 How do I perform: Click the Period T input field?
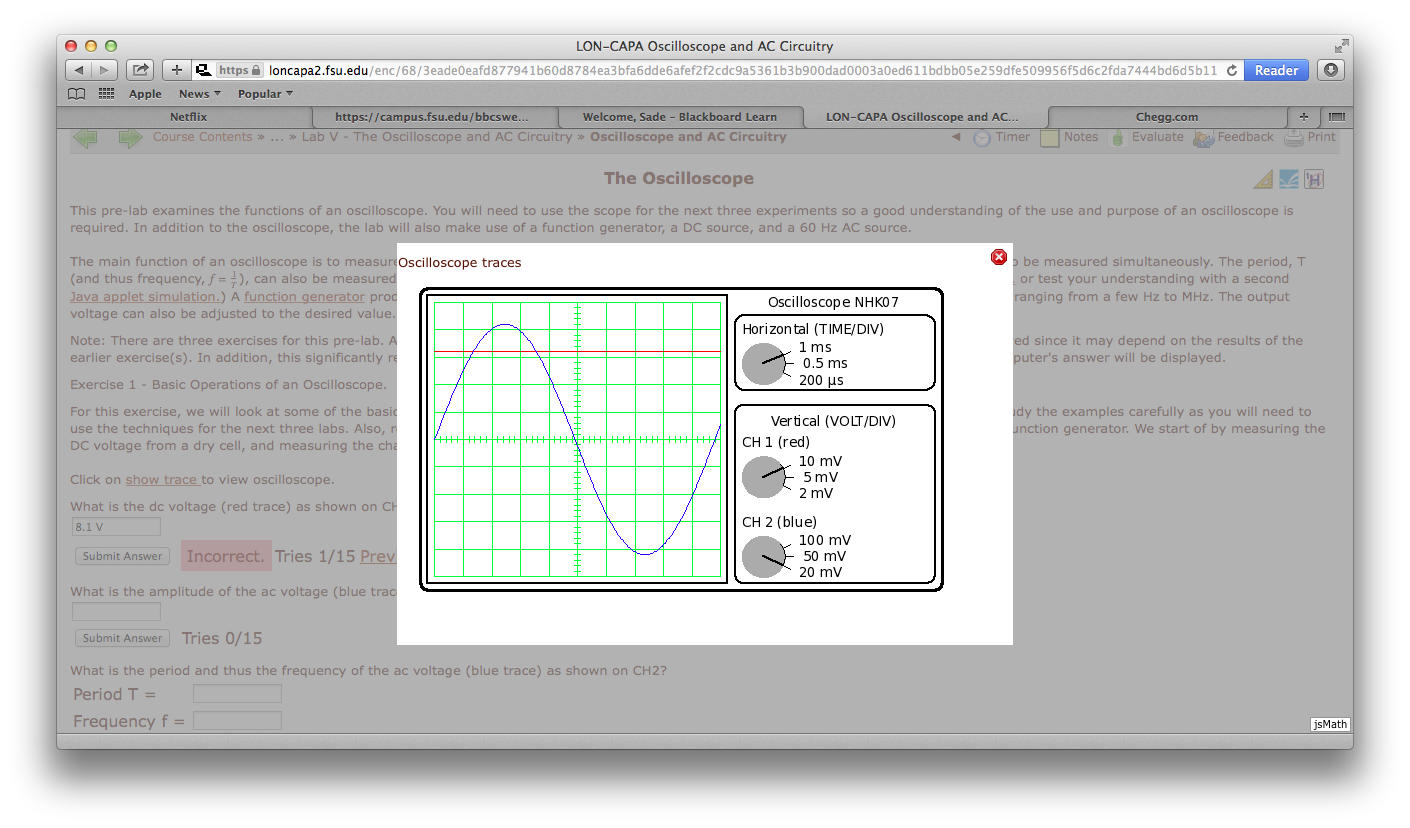tap(237, 694)
